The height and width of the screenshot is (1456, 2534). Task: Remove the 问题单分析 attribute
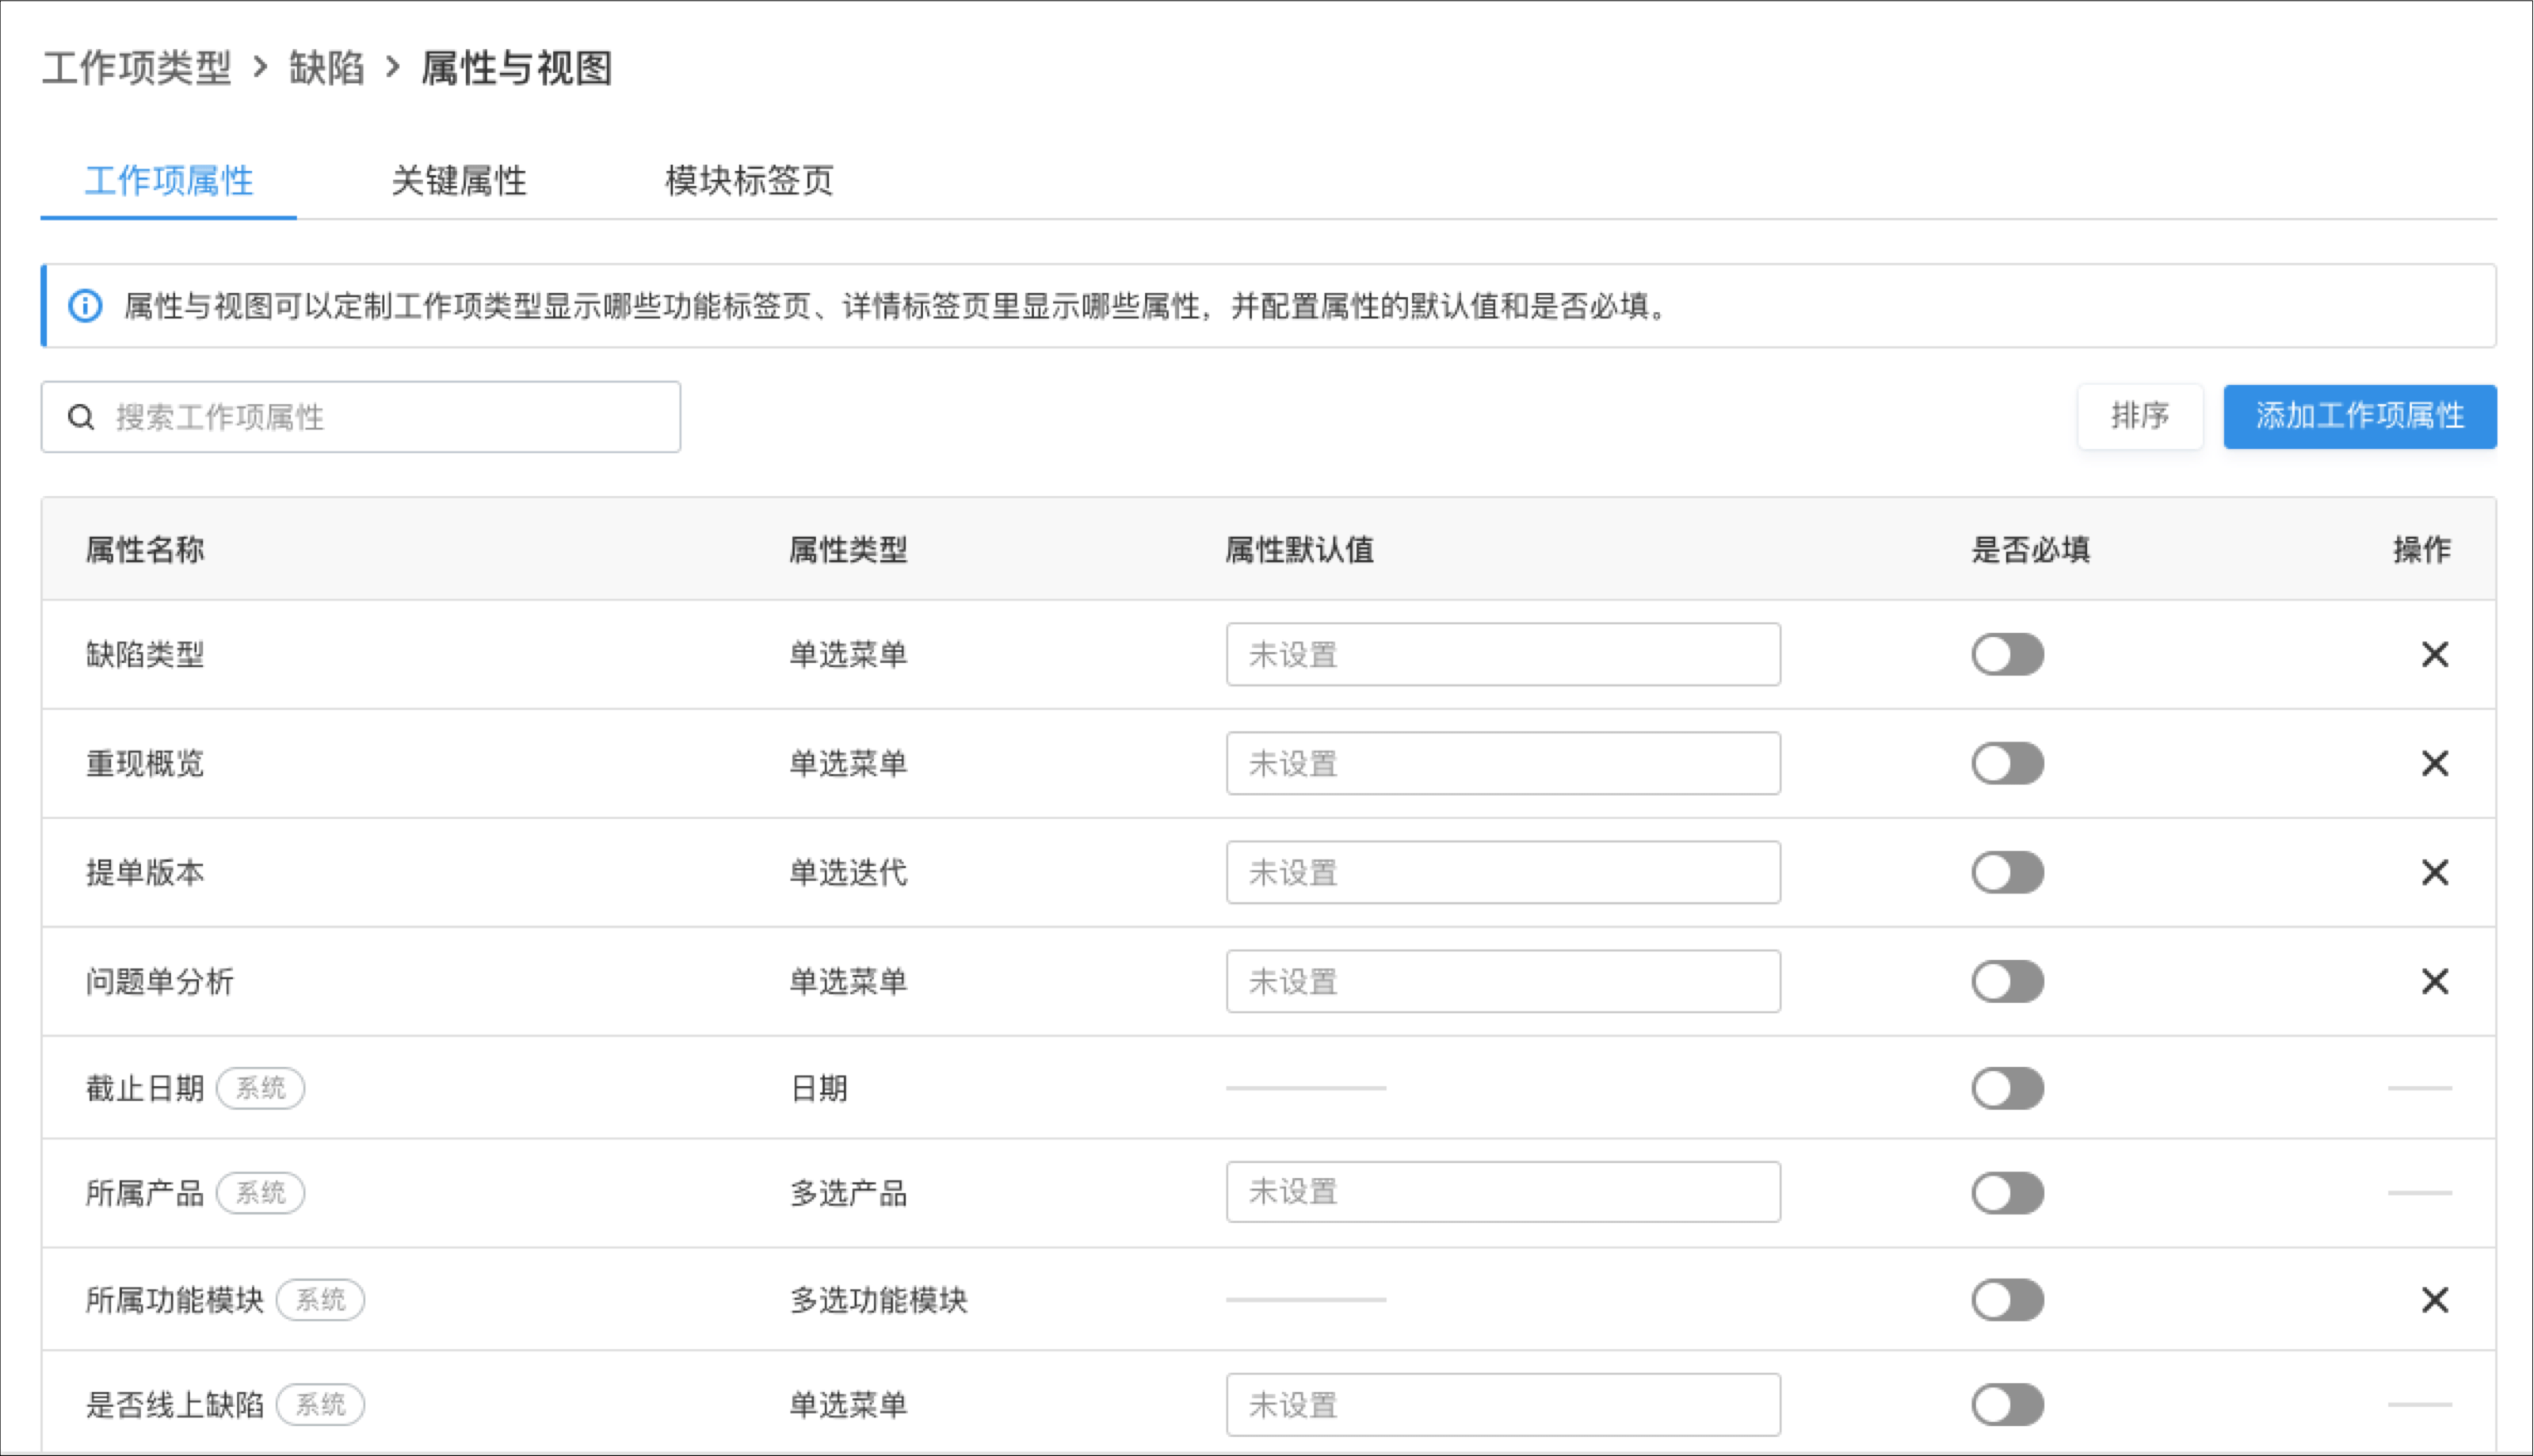tap(2434, 981)
